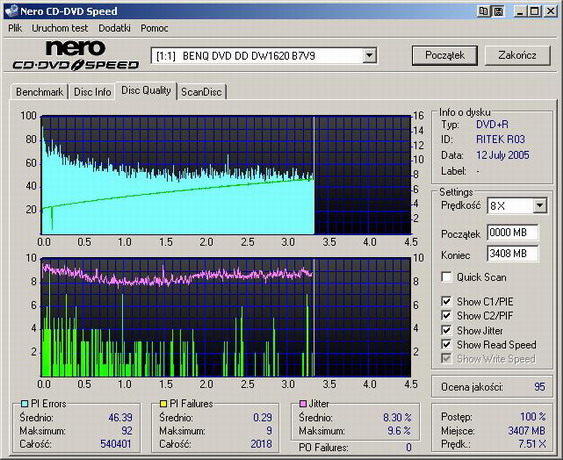Screen dimensions: 563x460
Task: Click the Nero CD-DVD Speed title bar icon
Action: [x=11, y=11]
